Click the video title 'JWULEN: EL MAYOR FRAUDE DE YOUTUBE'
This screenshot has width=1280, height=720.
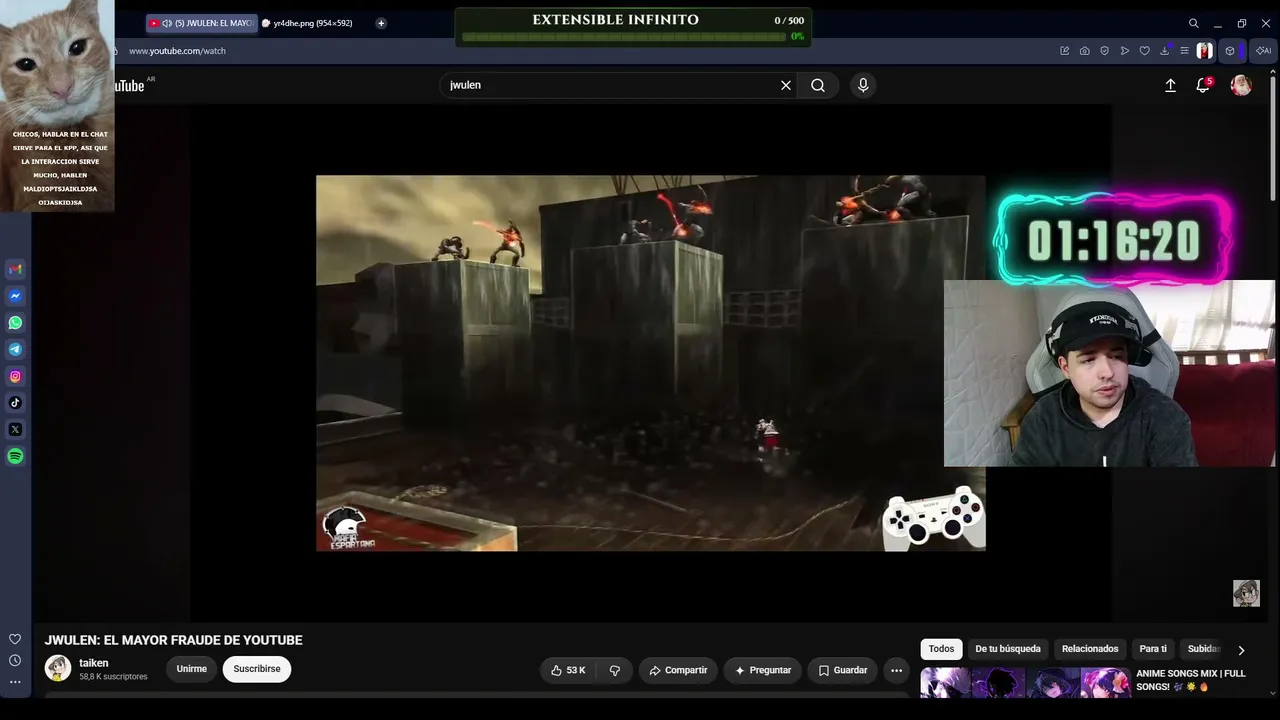click(x=173, y=640)
